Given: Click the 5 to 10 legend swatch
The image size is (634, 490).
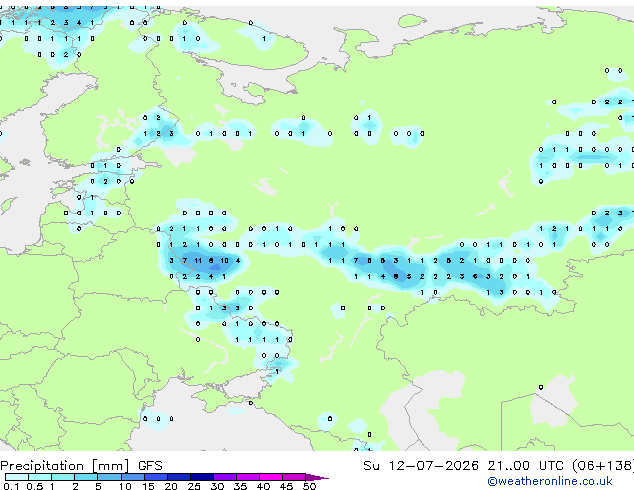Looking at the screenshot, I should pos(109,477).
